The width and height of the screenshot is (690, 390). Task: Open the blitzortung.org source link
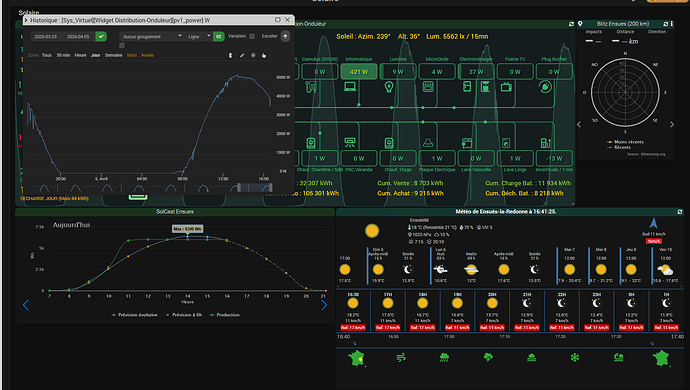(646, 154)
